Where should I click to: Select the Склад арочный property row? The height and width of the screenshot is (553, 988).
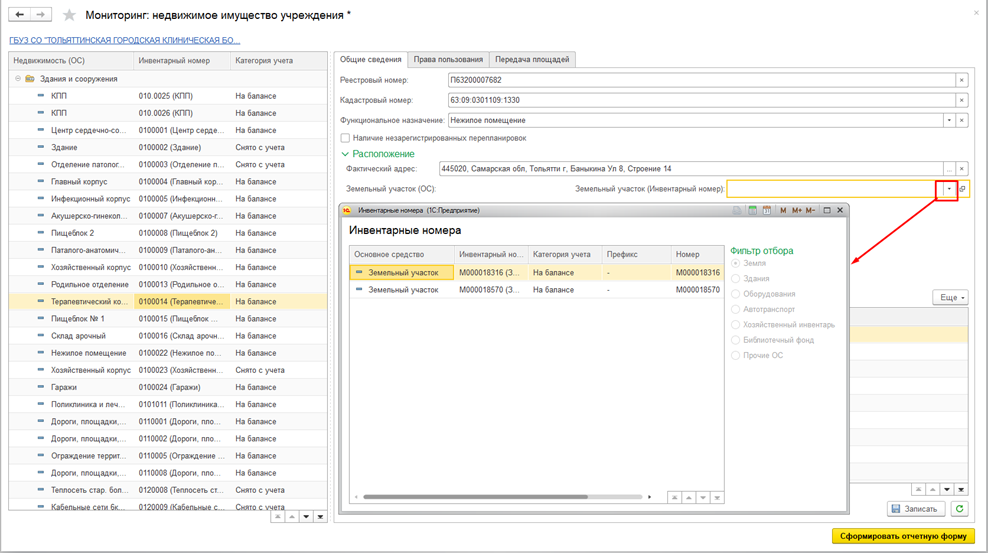click(168, 336)
